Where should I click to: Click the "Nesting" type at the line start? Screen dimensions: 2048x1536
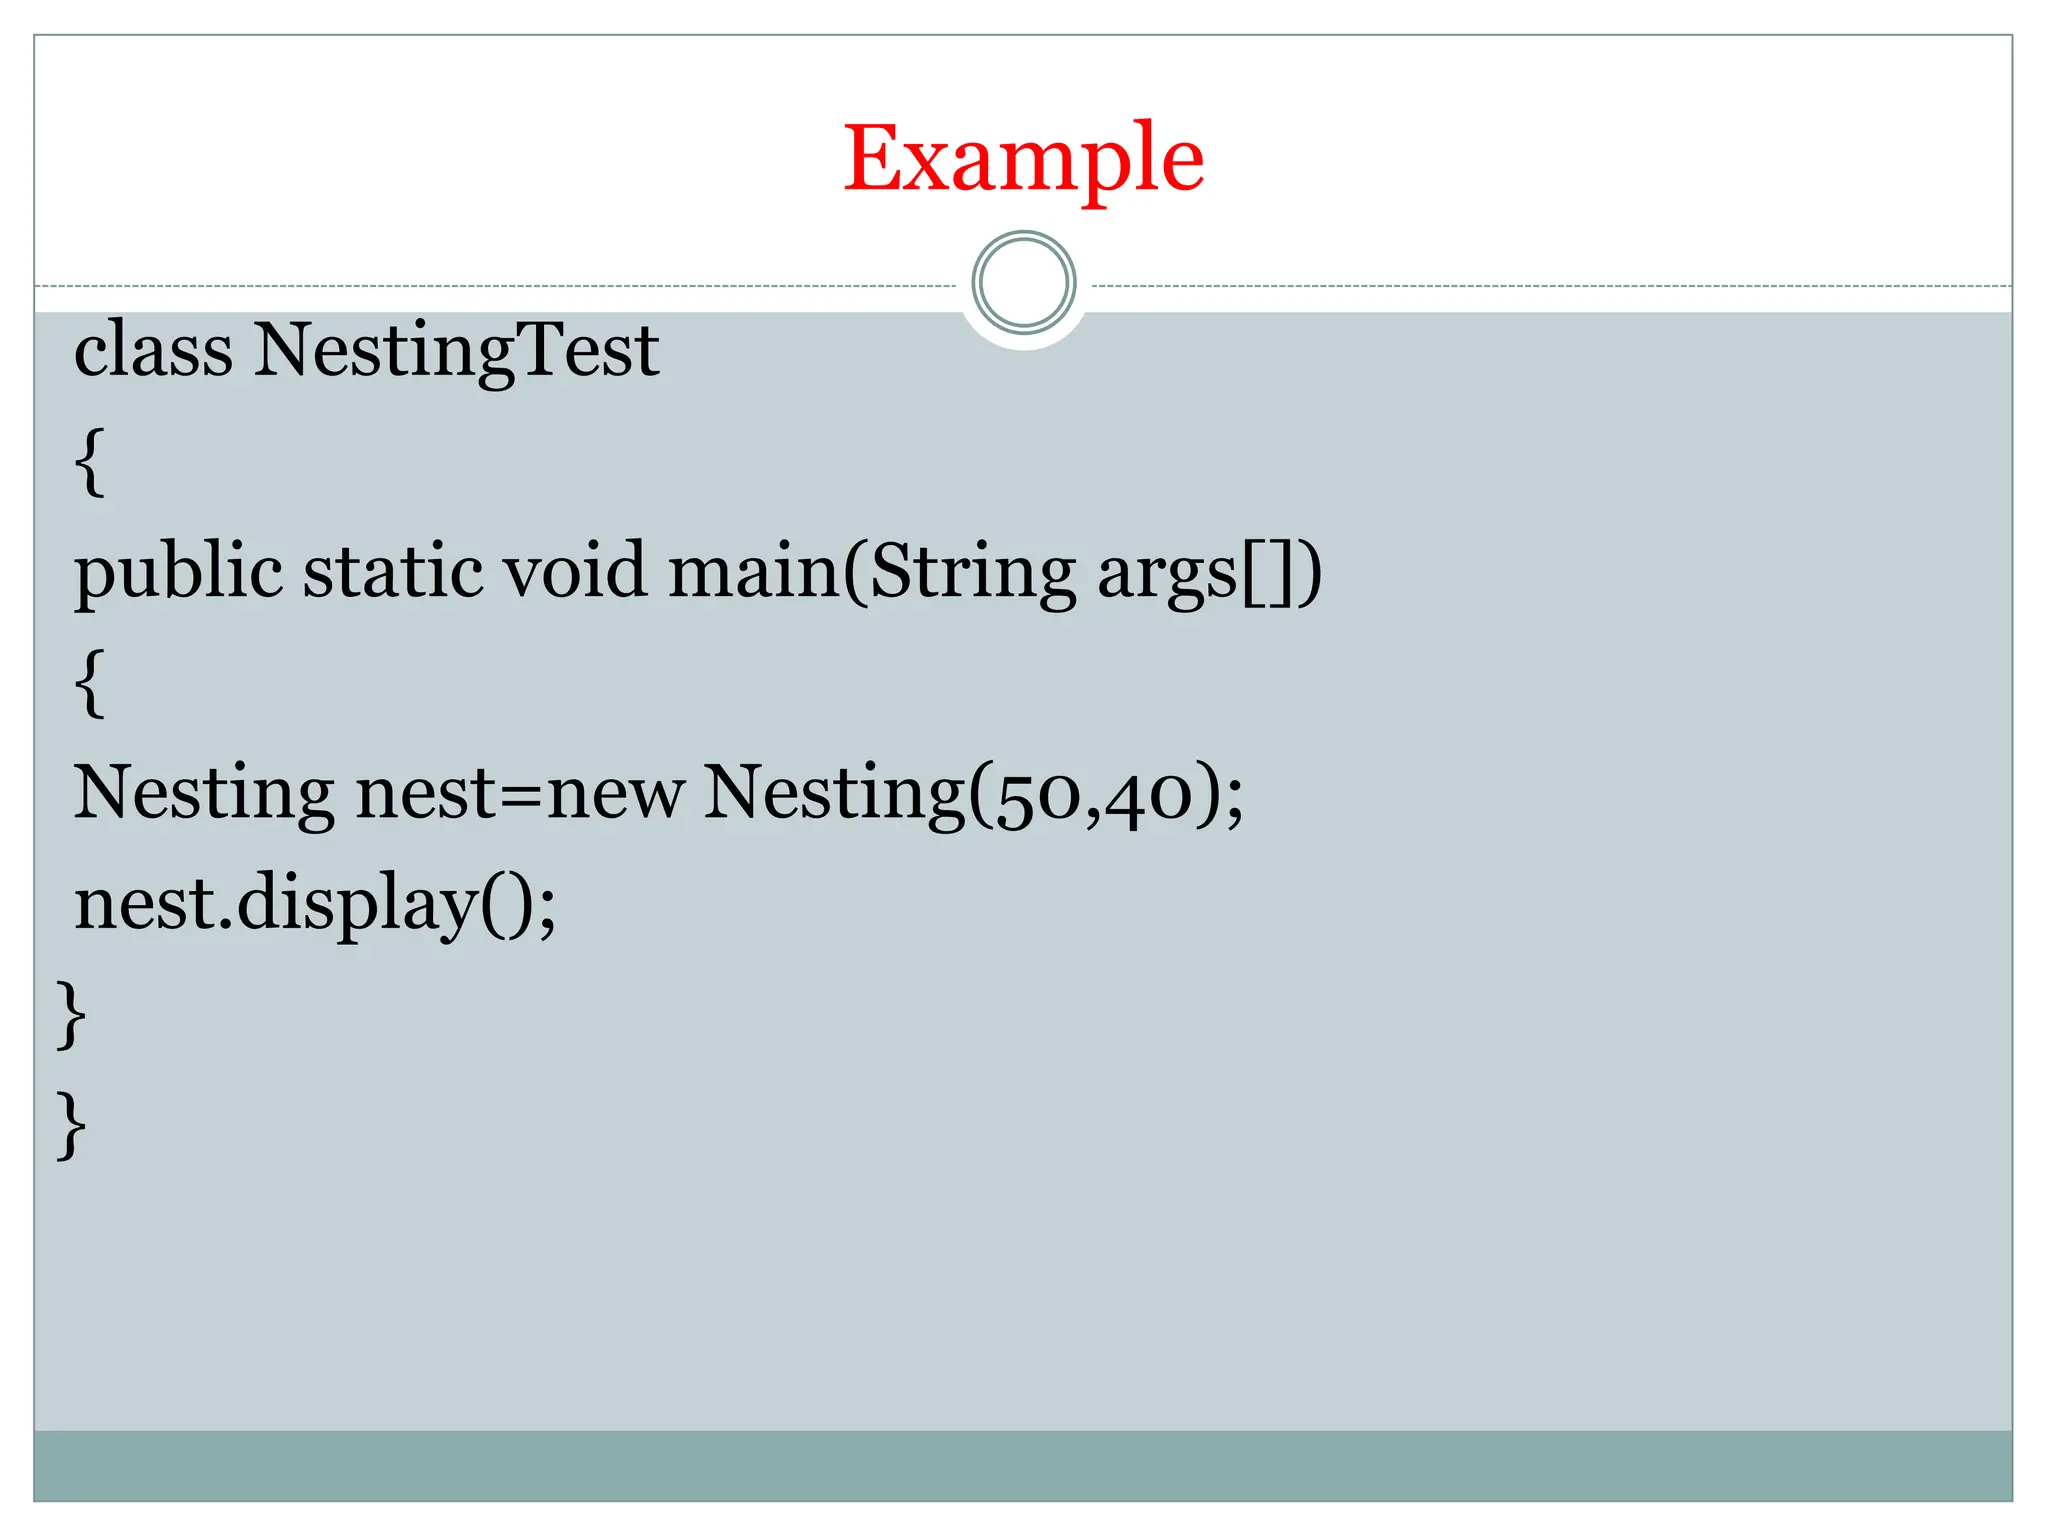click(x=204, y=793)
